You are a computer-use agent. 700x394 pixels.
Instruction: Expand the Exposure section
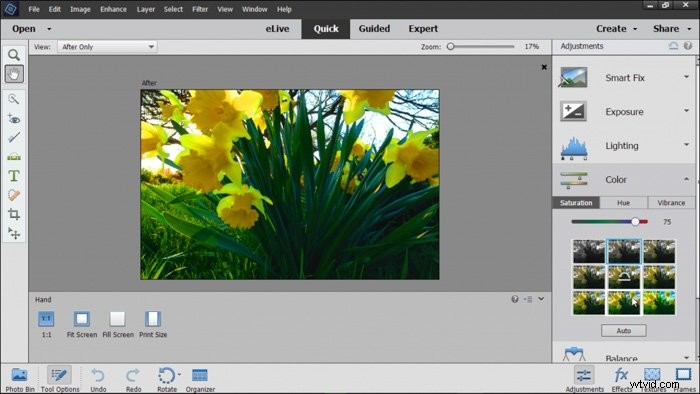[686, 111]
